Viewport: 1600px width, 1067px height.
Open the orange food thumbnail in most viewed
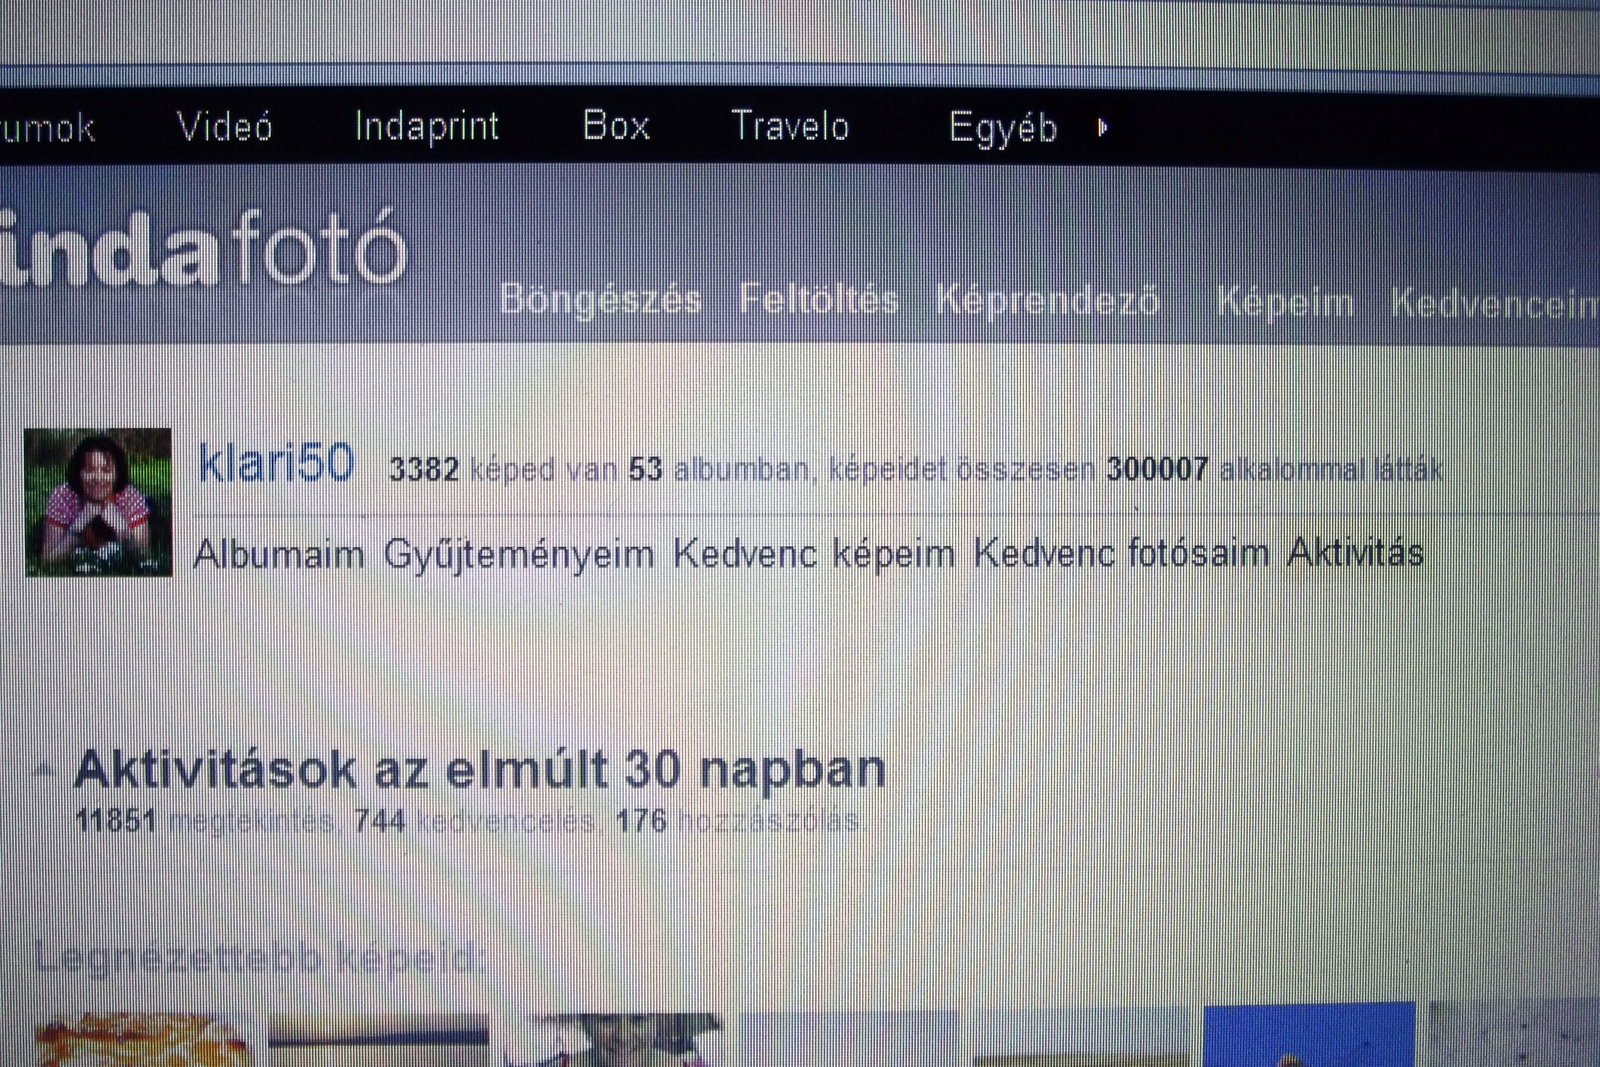(x=141, y=1040)
